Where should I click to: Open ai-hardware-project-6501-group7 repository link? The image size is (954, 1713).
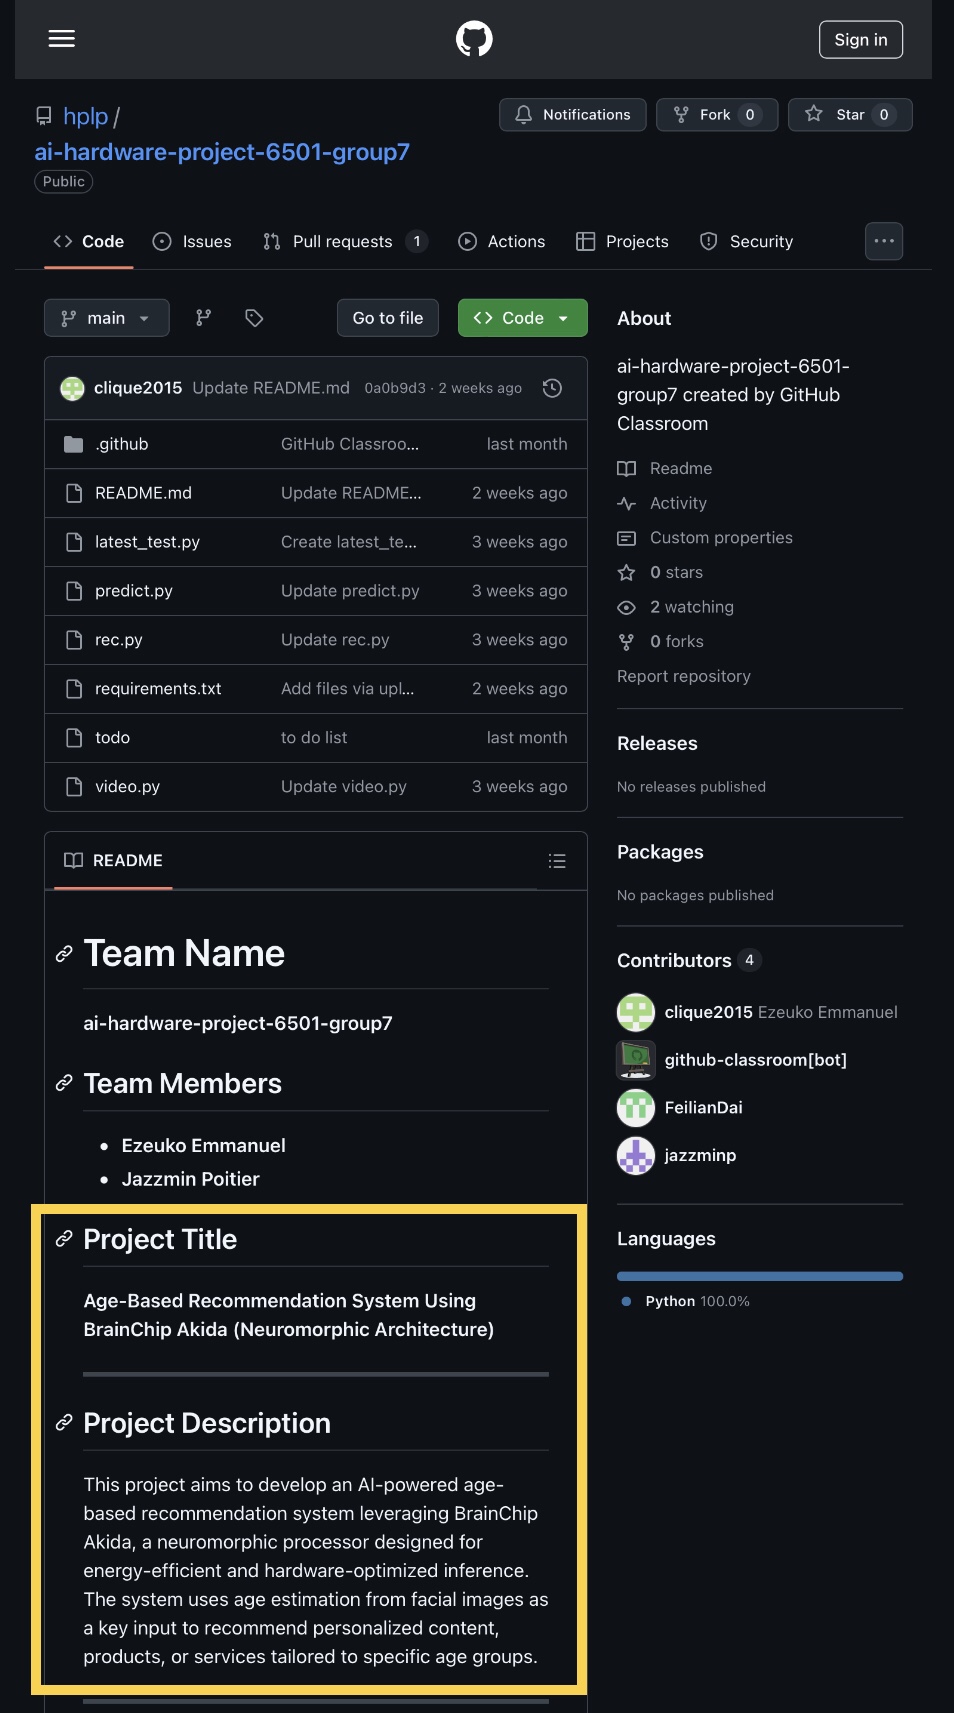tap(222, 152)
